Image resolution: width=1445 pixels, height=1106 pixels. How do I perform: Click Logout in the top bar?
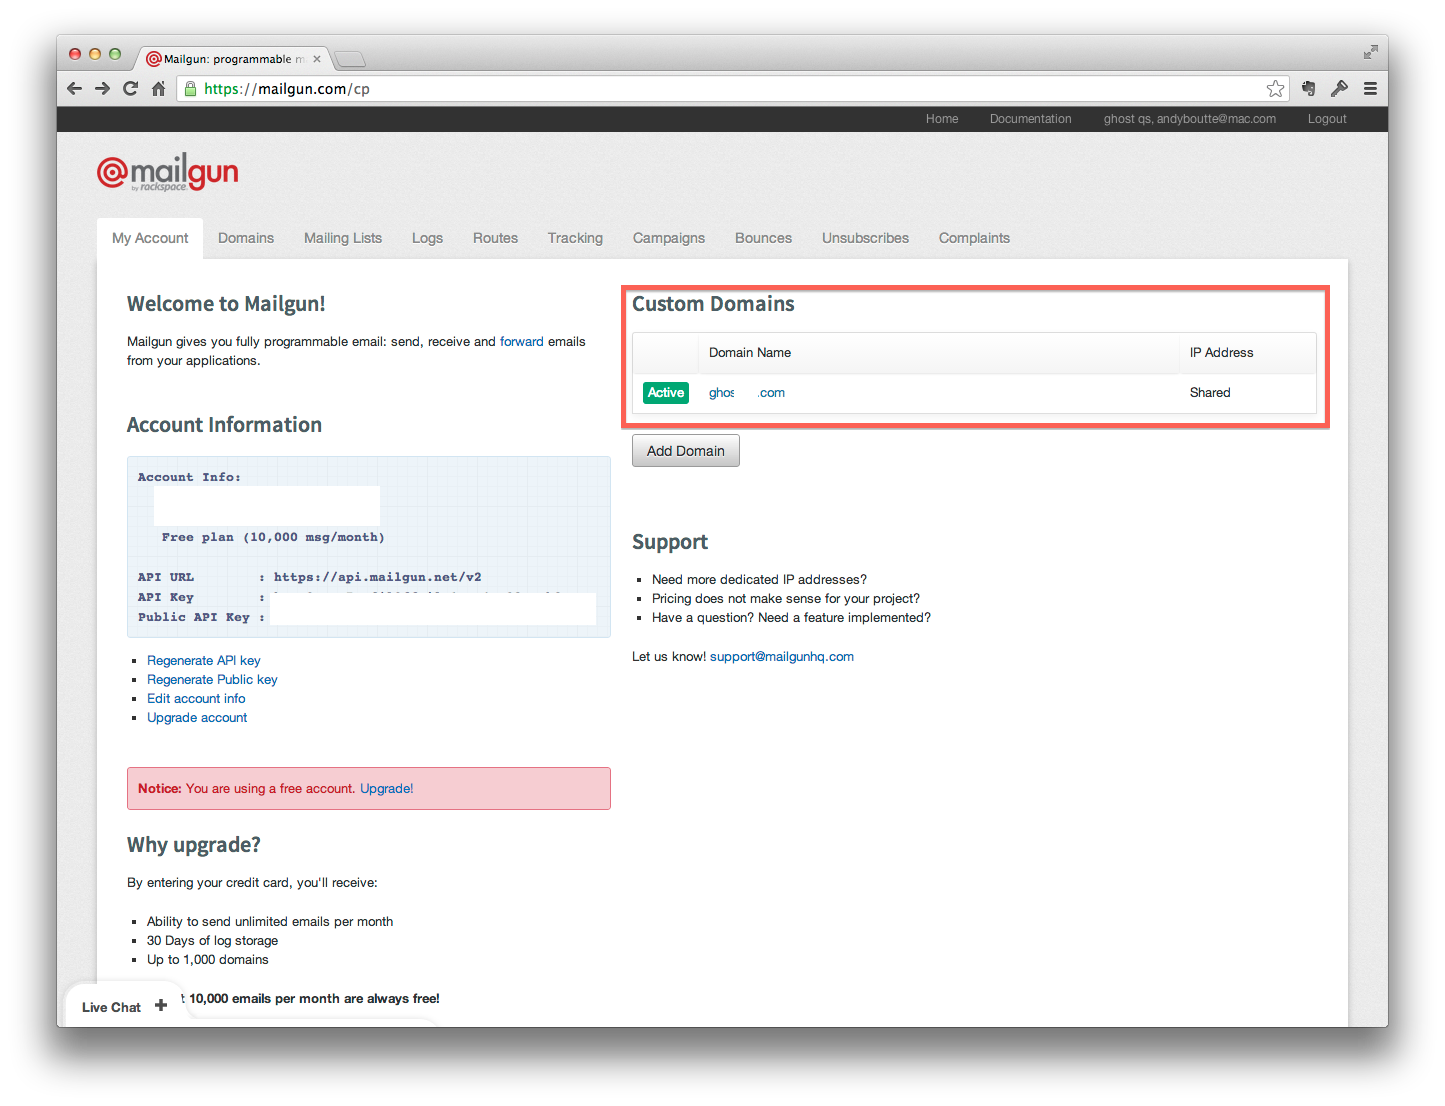coord(1327,119)
